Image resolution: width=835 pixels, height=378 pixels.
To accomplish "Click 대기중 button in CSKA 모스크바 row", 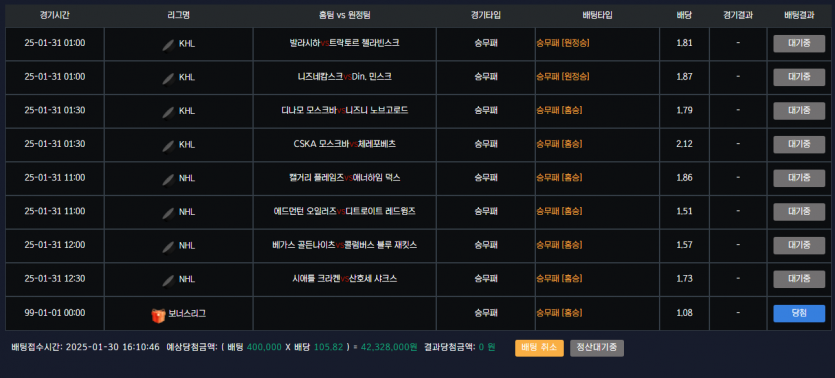I will click(x=799, y=144).
